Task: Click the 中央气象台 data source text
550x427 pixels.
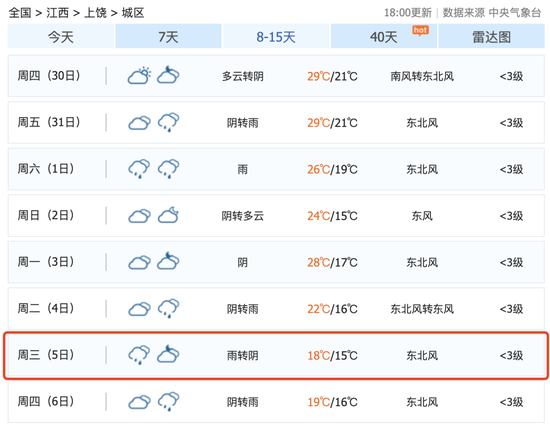Action: coord(515,13)
